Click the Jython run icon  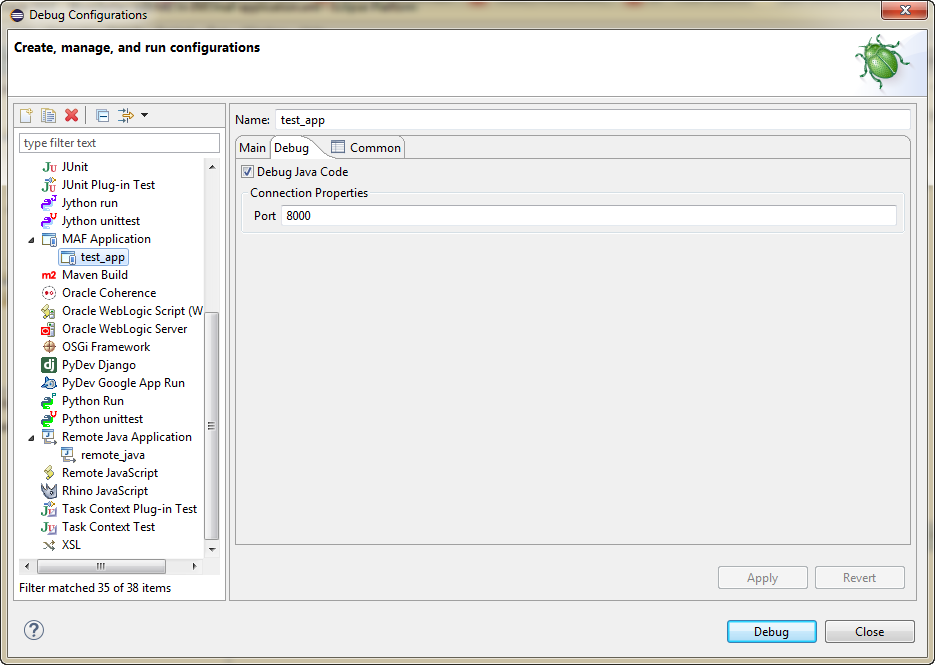tap(49, 203)
